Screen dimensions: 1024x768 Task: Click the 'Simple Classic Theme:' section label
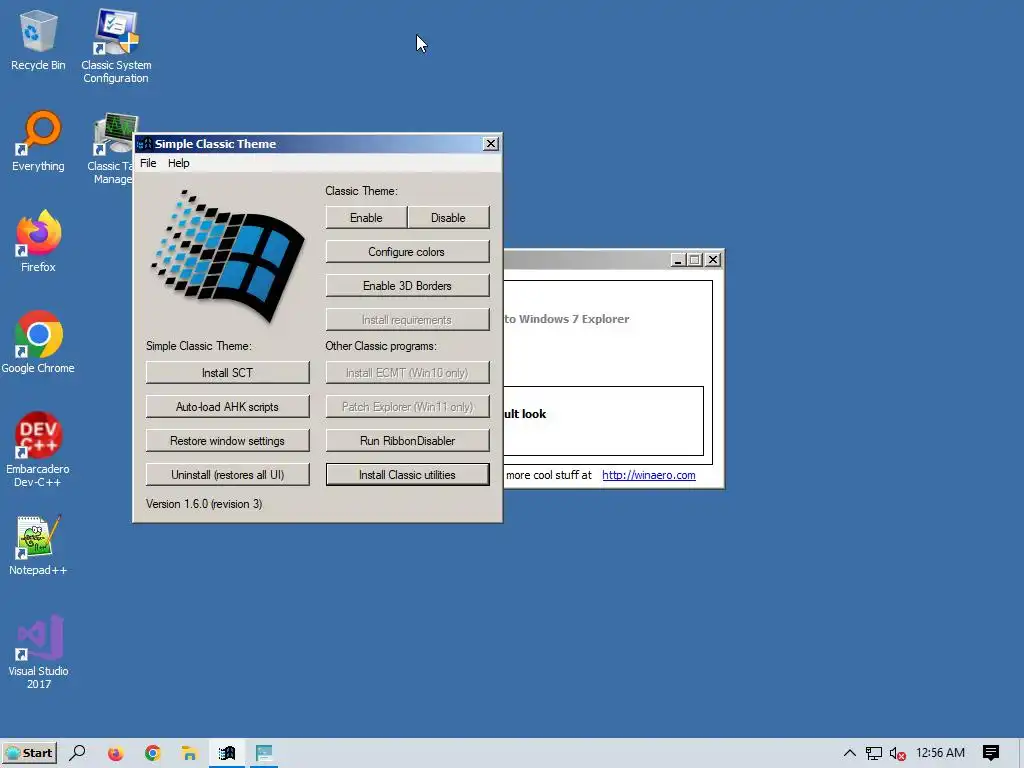click(x=199, y=345)
